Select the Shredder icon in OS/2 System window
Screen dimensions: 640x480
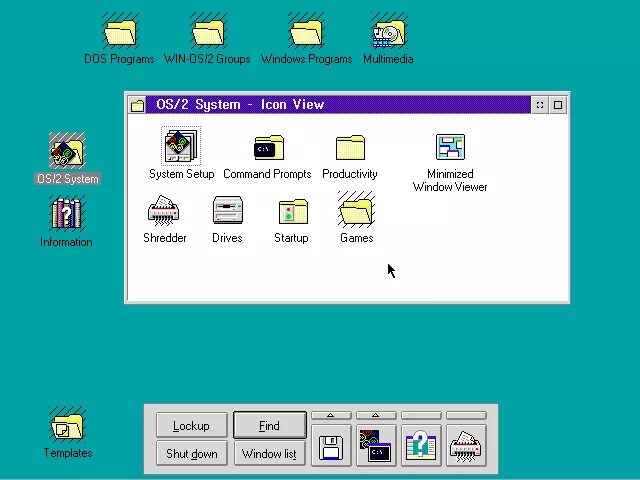click(x=163, y=211)
